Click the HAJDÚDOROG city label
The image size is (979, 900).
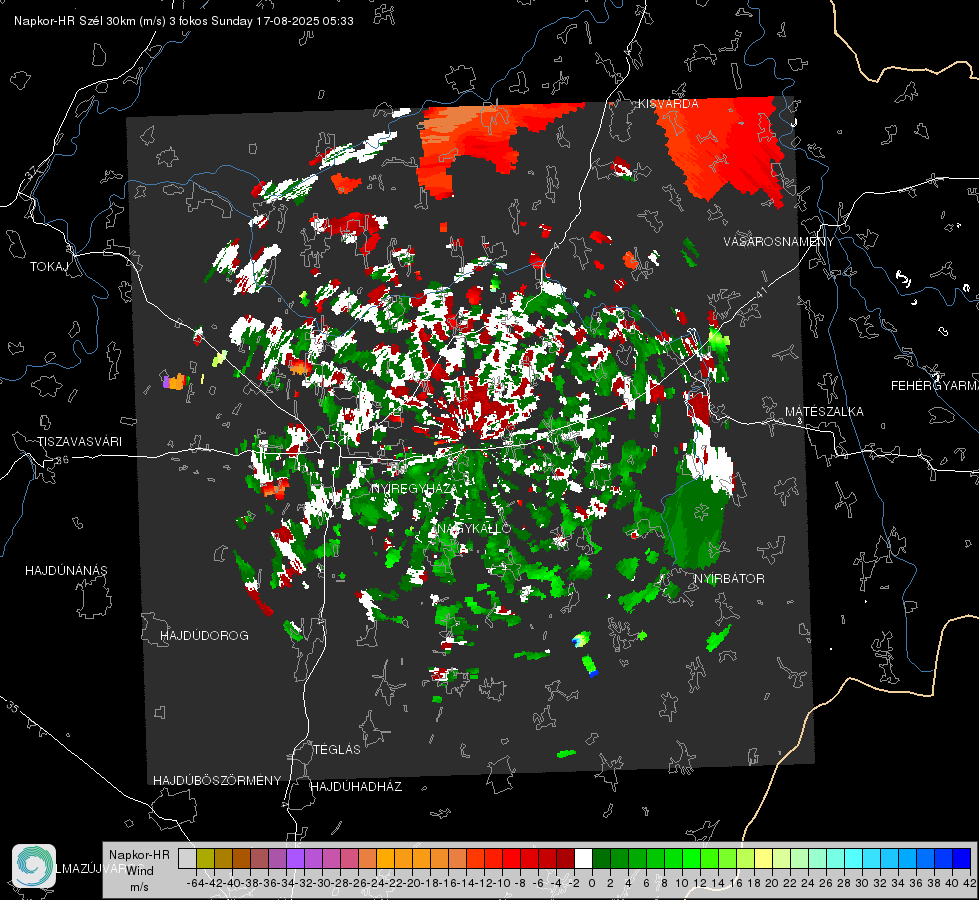[x=204, y=636]
